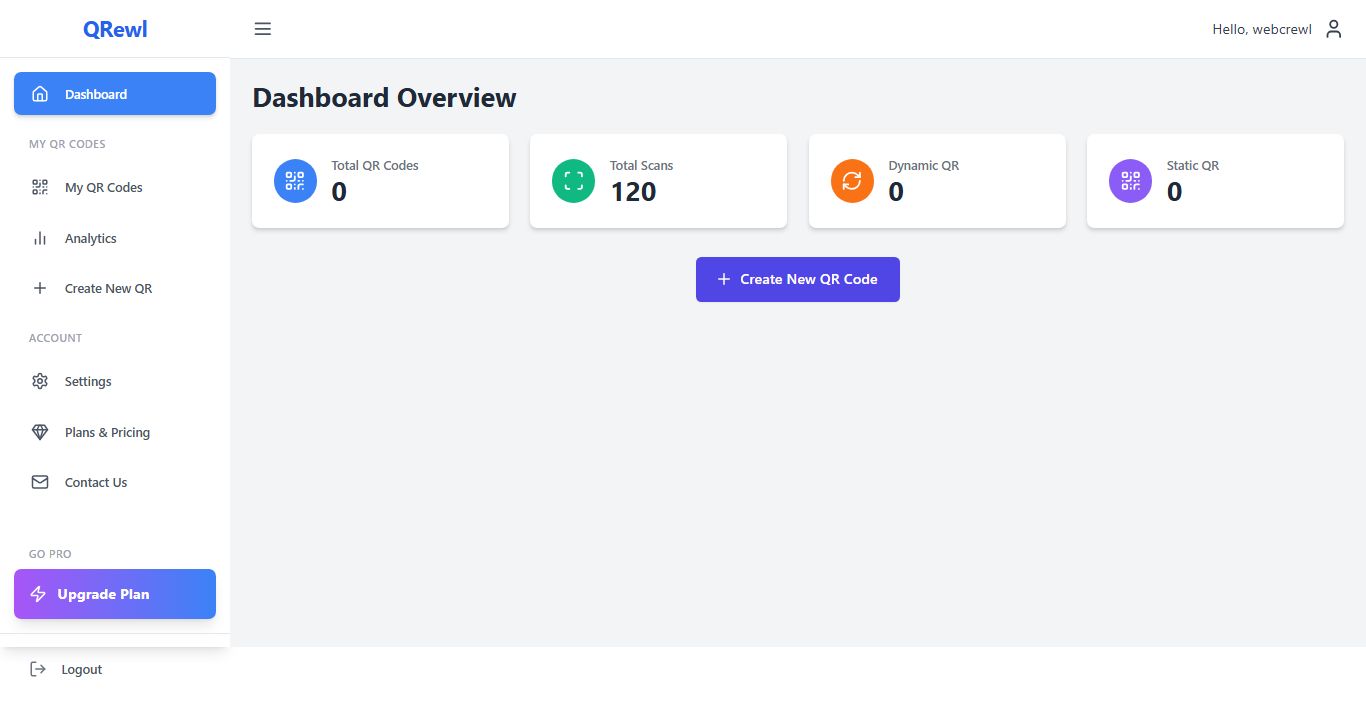Image resolution: width=1366 pixels, height=703 pixels.
Task: Open the Dashboard sidebar item
Action: (x=115, y=94)
